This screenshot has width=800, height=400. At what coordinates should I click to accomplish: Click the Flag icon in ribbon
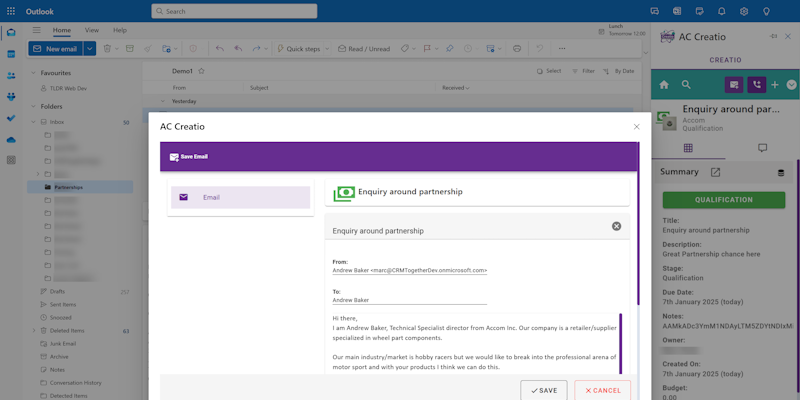pyautogui.click(x=428, y=48)
